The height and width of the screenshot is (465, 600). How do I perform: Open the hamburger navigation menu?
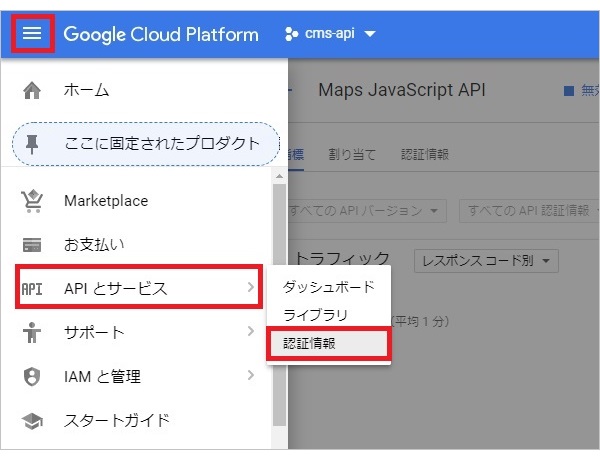coord(32,34)
